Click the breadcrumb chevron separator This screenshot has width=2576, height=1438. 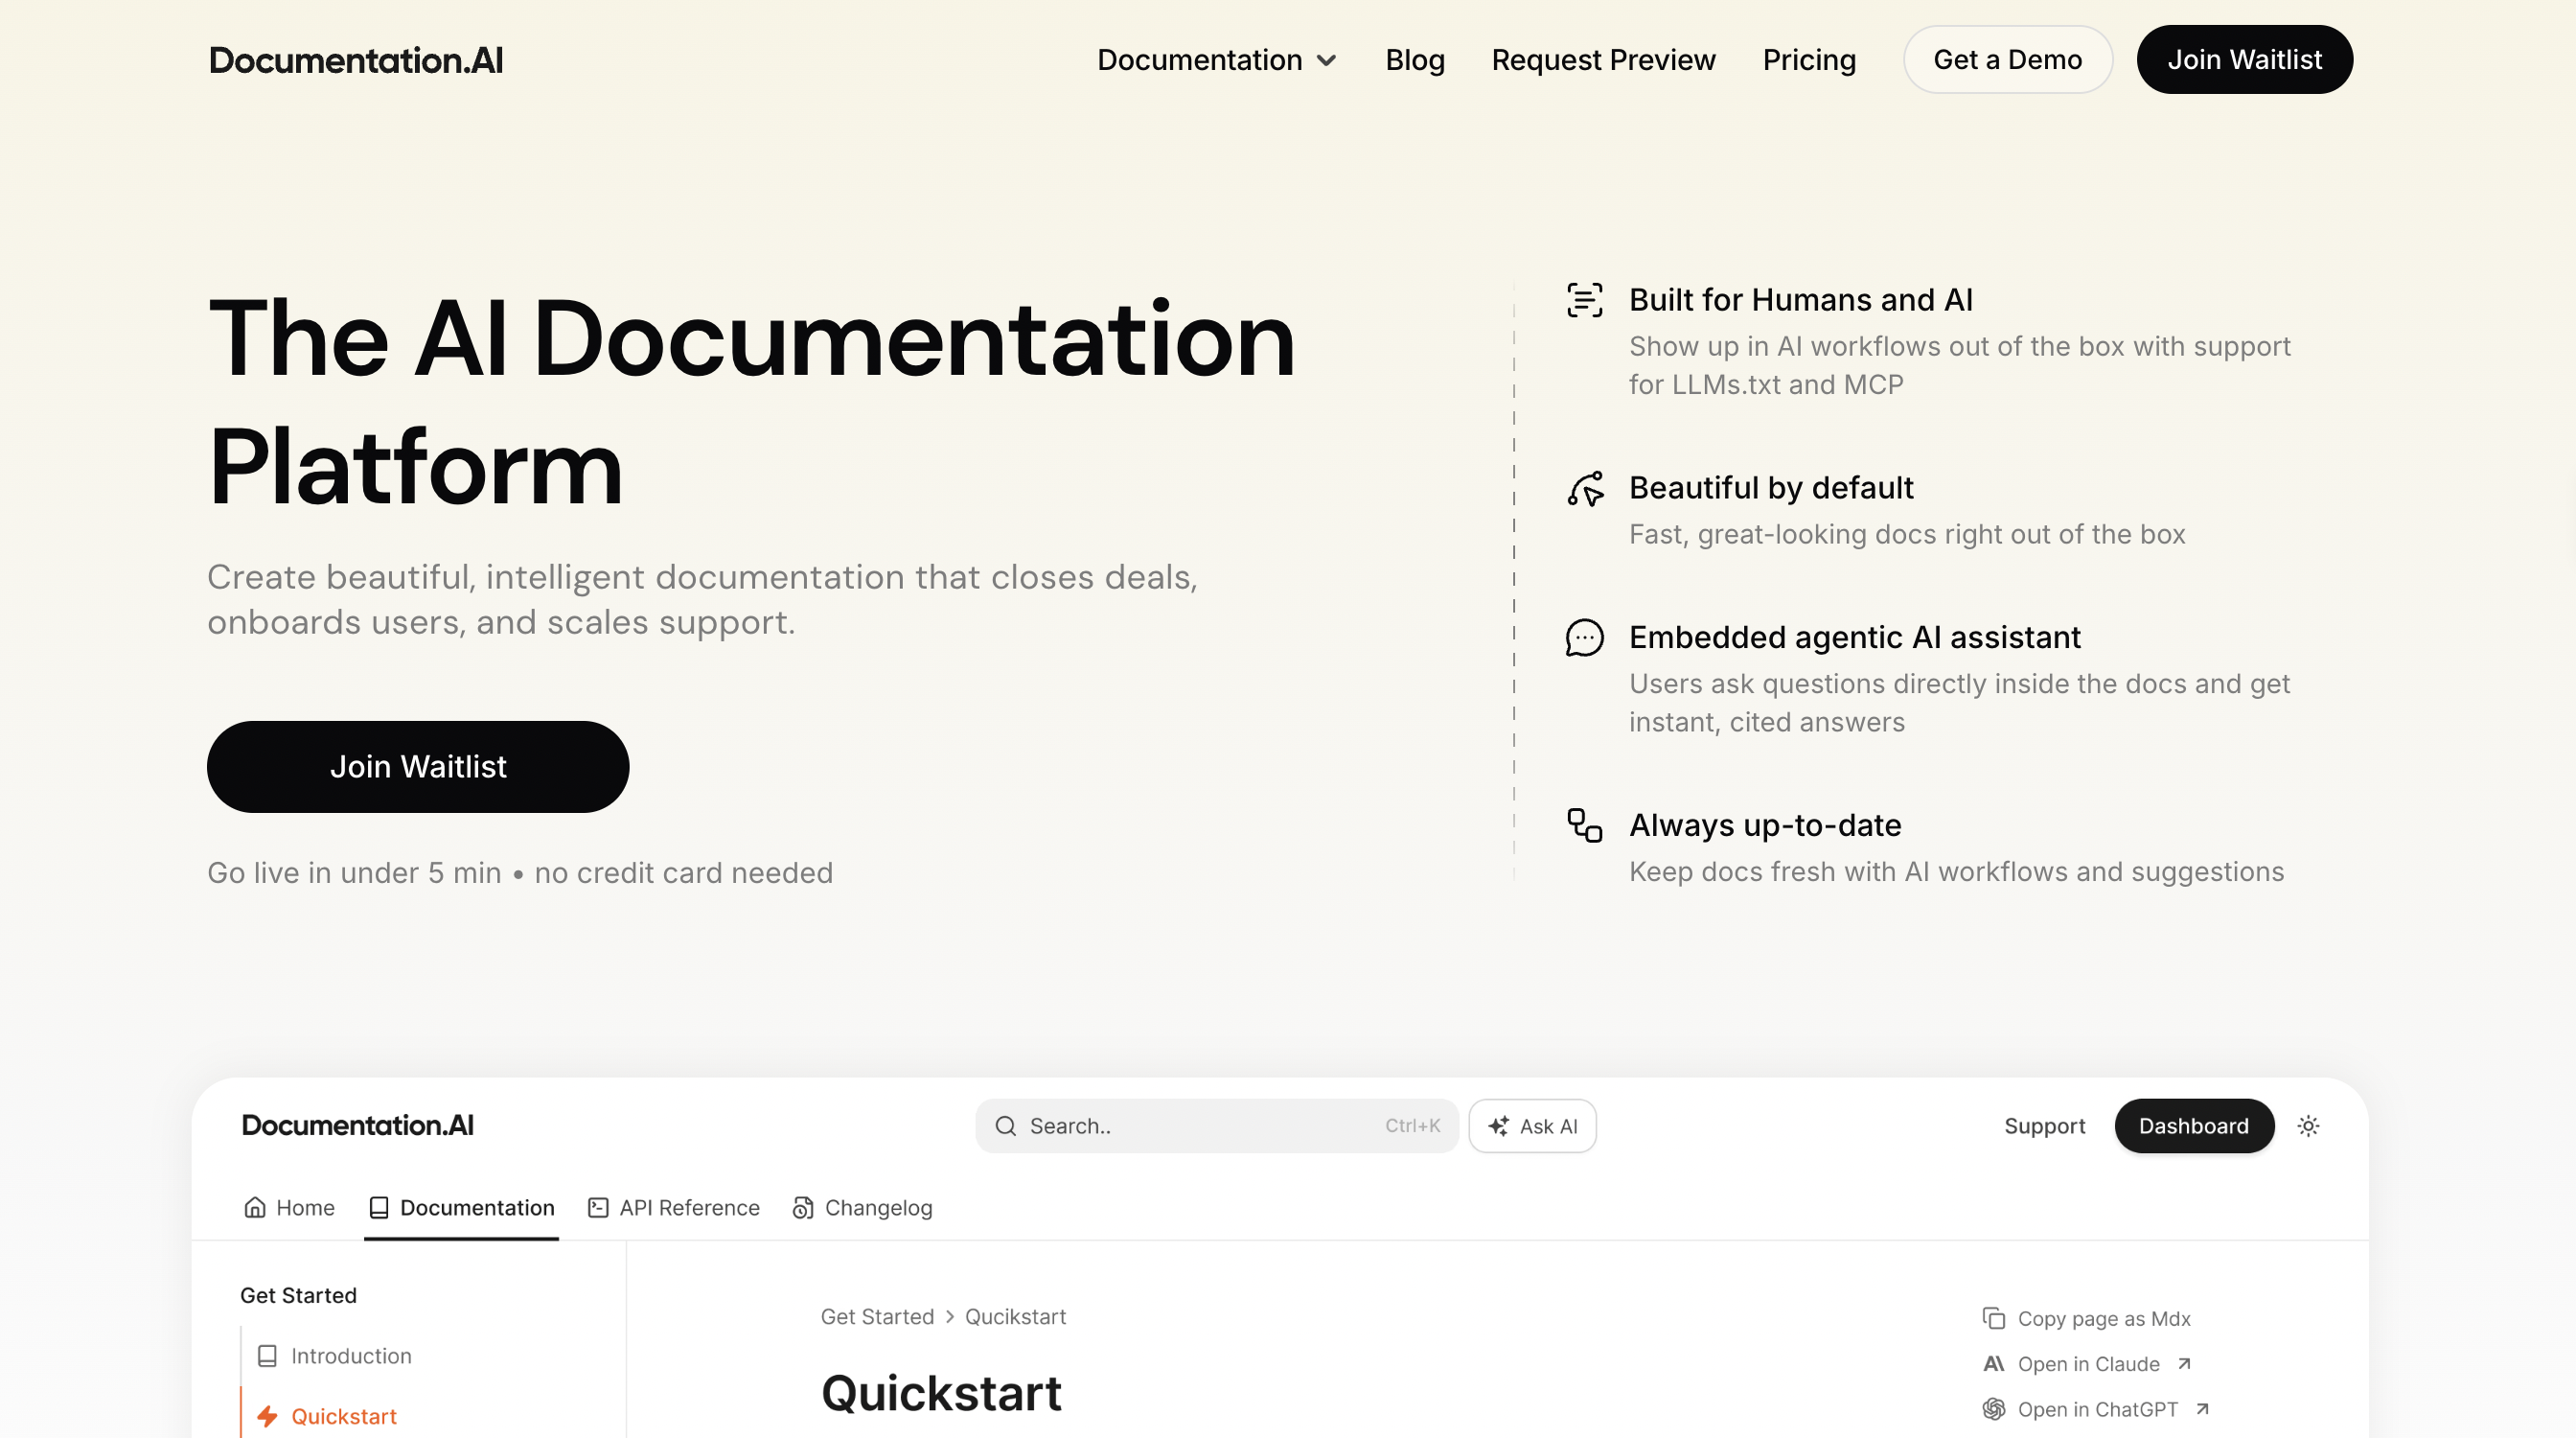click(949, 1317)
